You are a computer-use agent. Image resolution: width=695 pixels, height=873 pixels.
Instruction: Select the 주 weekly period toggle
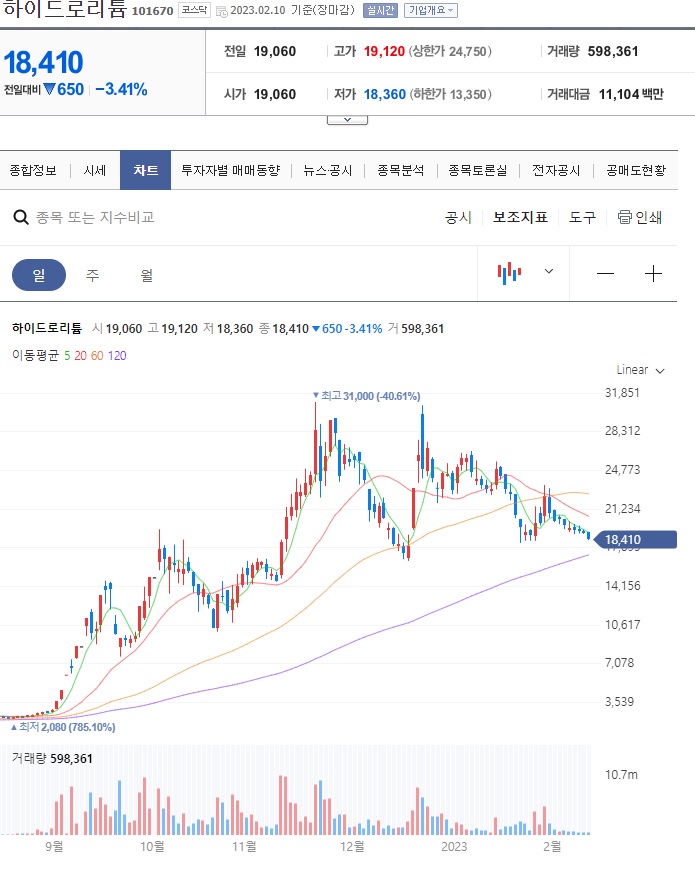92,274
